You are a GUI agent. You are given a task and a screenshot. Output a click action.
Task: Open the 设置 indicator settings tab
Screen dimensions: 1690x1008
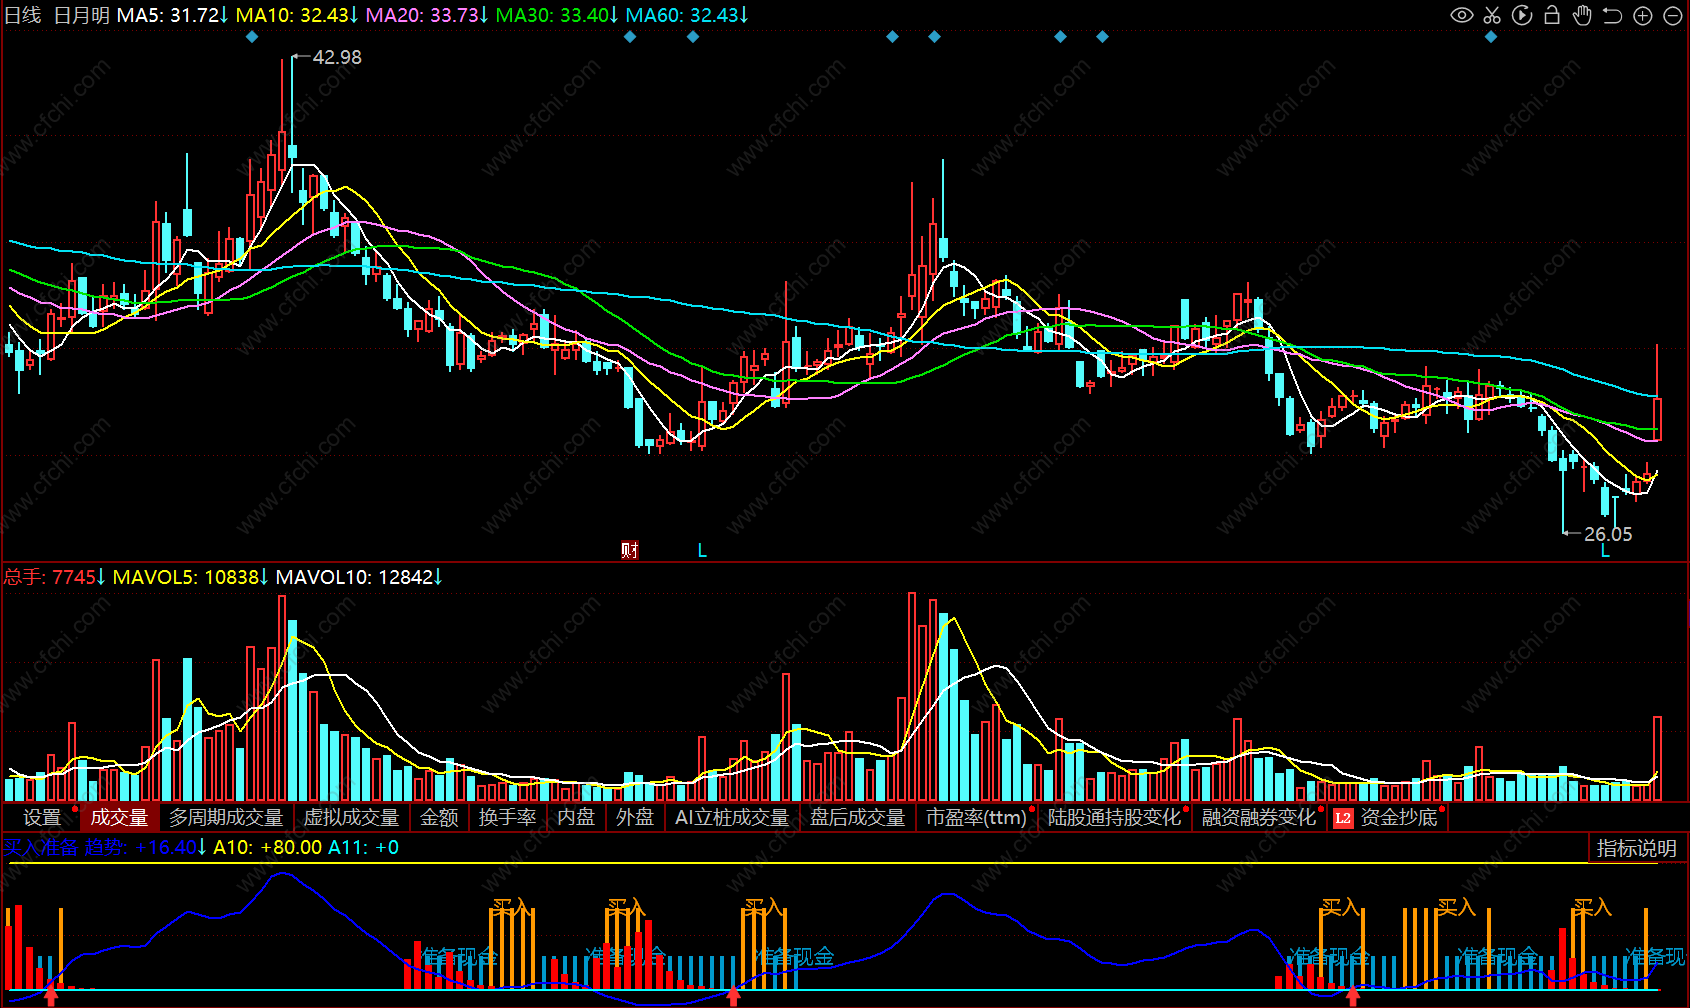[42, 818]
